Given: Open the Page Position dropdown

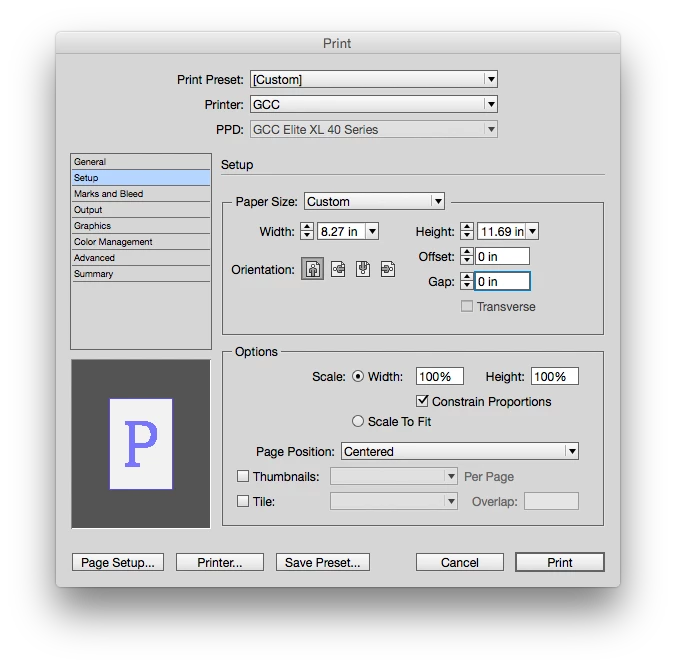Looking at the screenshot, I should pyautogui.click(x=460, y=451).
